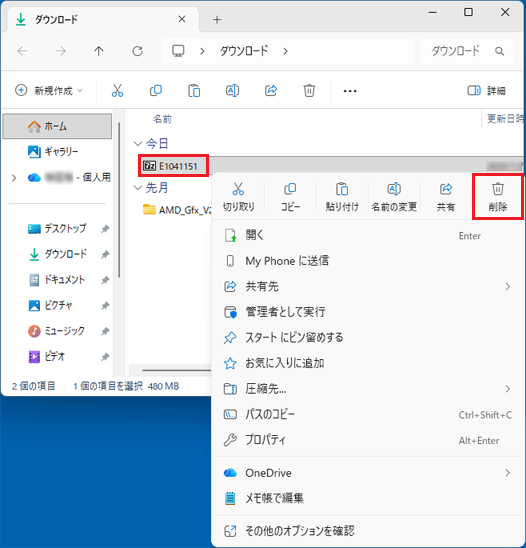Select 管理者として実行
Viewport: 526px width, 548px height.
click(367, 312)
